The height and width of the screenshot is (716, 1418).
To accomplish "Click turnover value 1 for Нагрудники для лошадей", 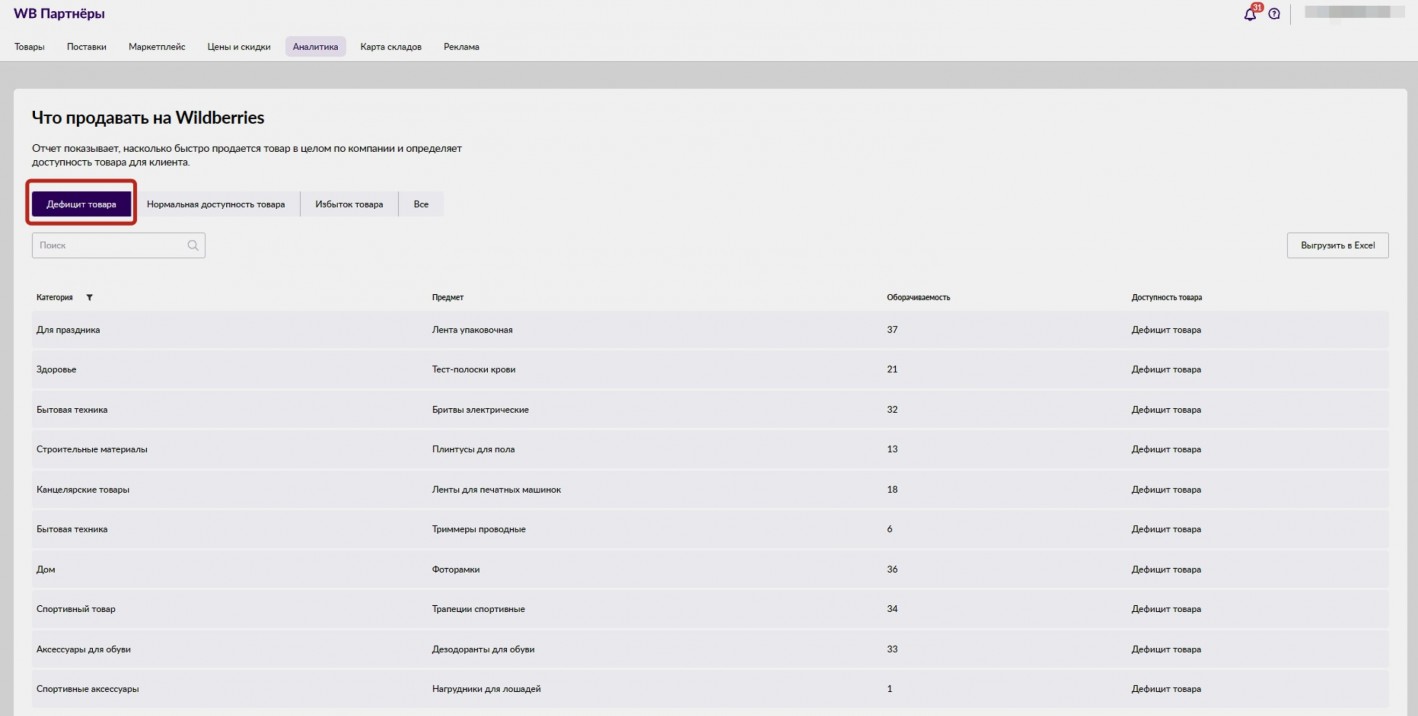I will 890,689.
